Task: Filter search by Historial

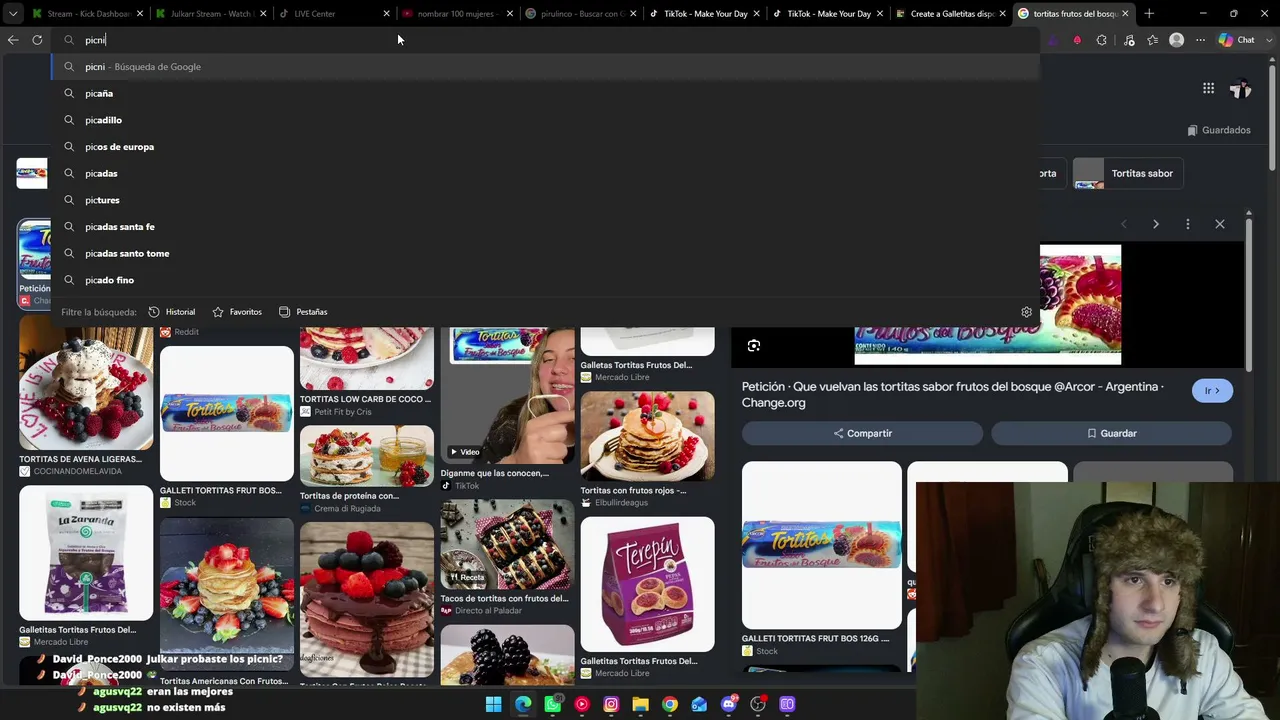Action: (171, 312)
